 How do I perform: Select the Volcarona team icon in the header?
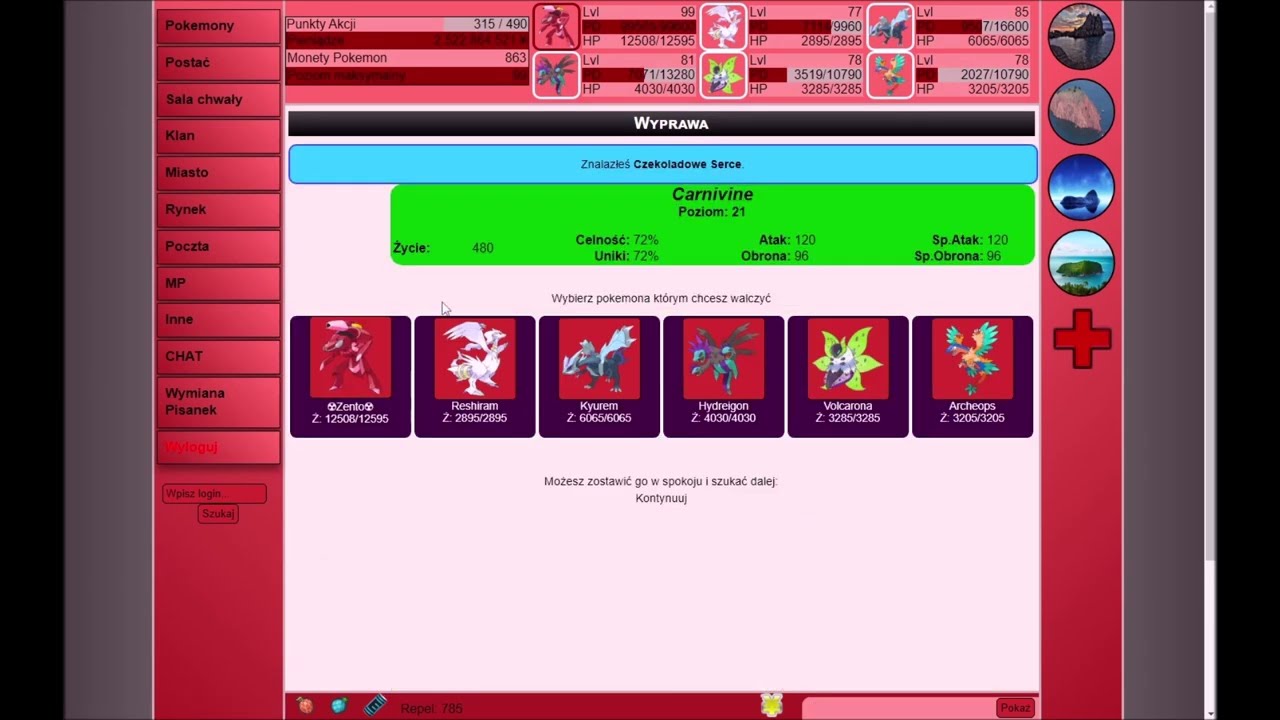(723, 75)
